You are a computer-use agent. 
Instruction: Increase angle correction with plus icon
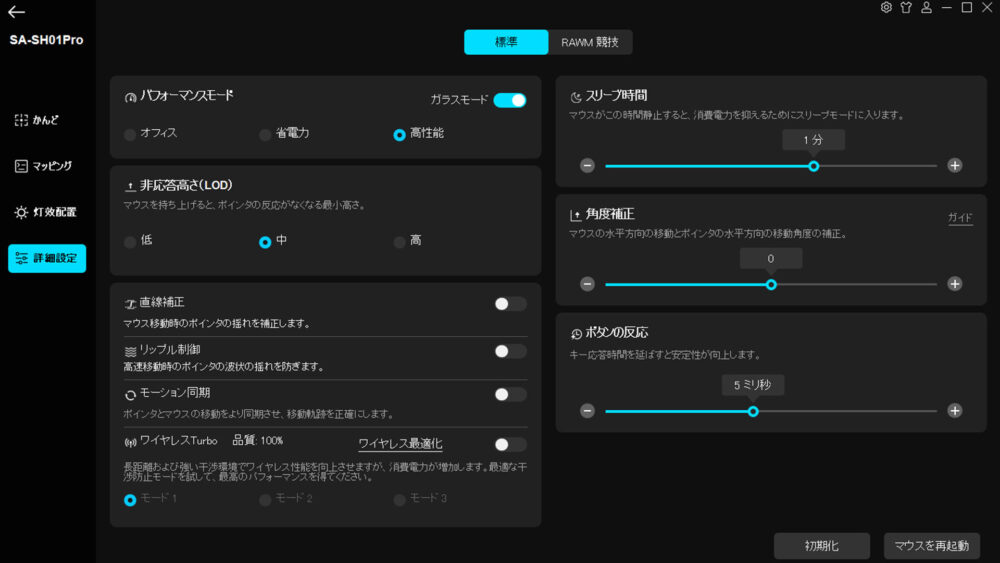tap(955, 284)
